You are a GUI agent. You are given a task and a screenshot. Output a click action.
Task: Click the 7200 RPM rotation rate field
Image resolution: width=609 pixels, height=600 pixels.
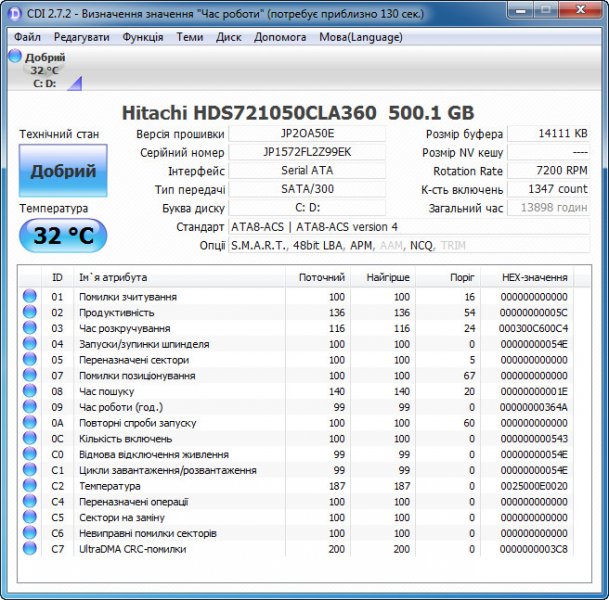click(549, 170)
